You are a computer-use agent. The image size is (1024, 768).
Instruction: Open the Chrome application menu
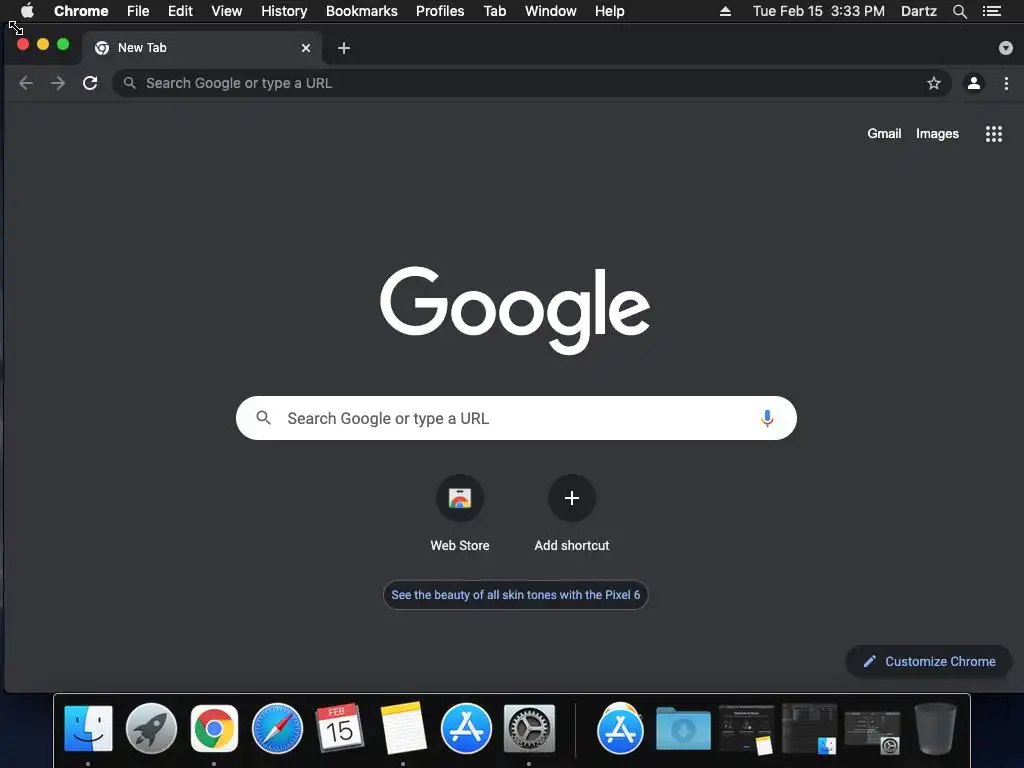[x=81, y=11]
